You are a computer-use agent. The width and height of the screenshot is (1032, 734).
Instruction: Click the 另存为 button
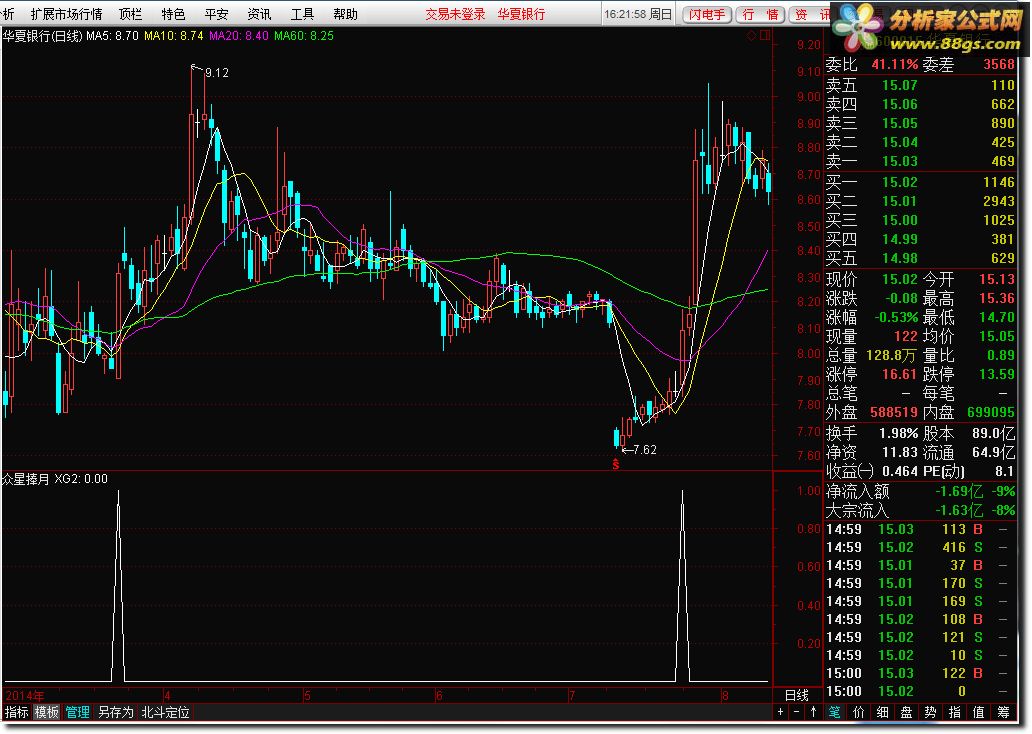tap(116, 712)
